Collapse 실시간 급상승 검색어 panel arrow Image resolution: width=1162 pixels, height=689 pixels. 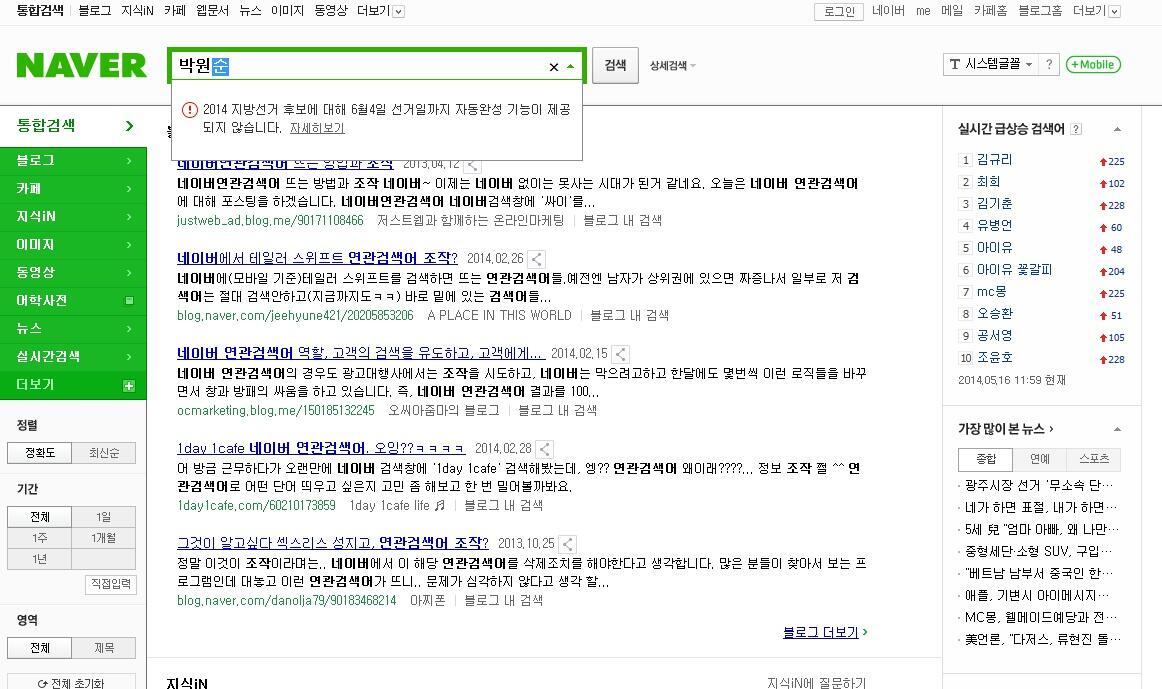point(1117,130)
